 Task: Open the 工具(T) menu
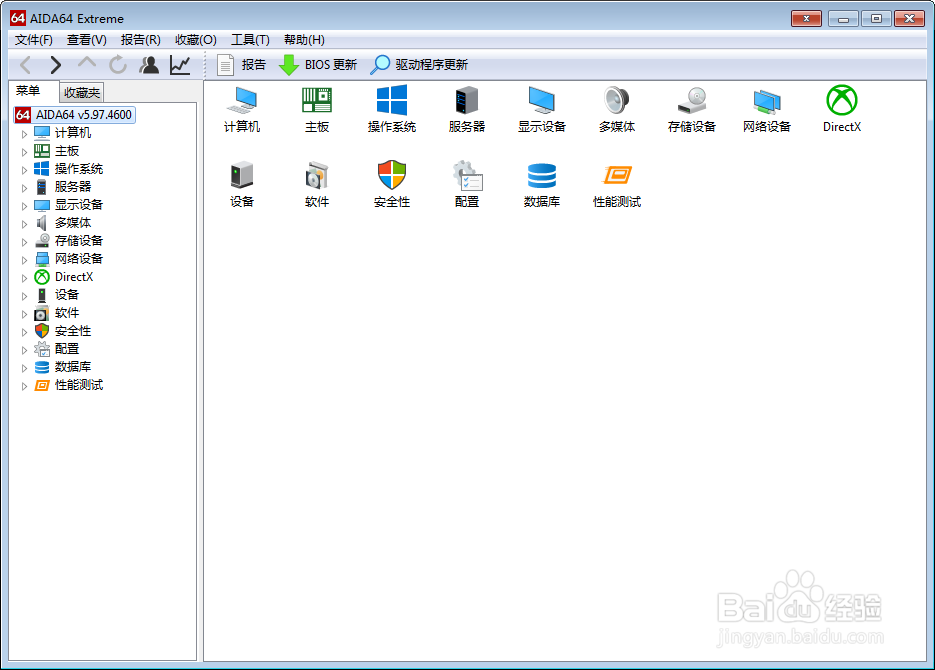coord(250,40)
